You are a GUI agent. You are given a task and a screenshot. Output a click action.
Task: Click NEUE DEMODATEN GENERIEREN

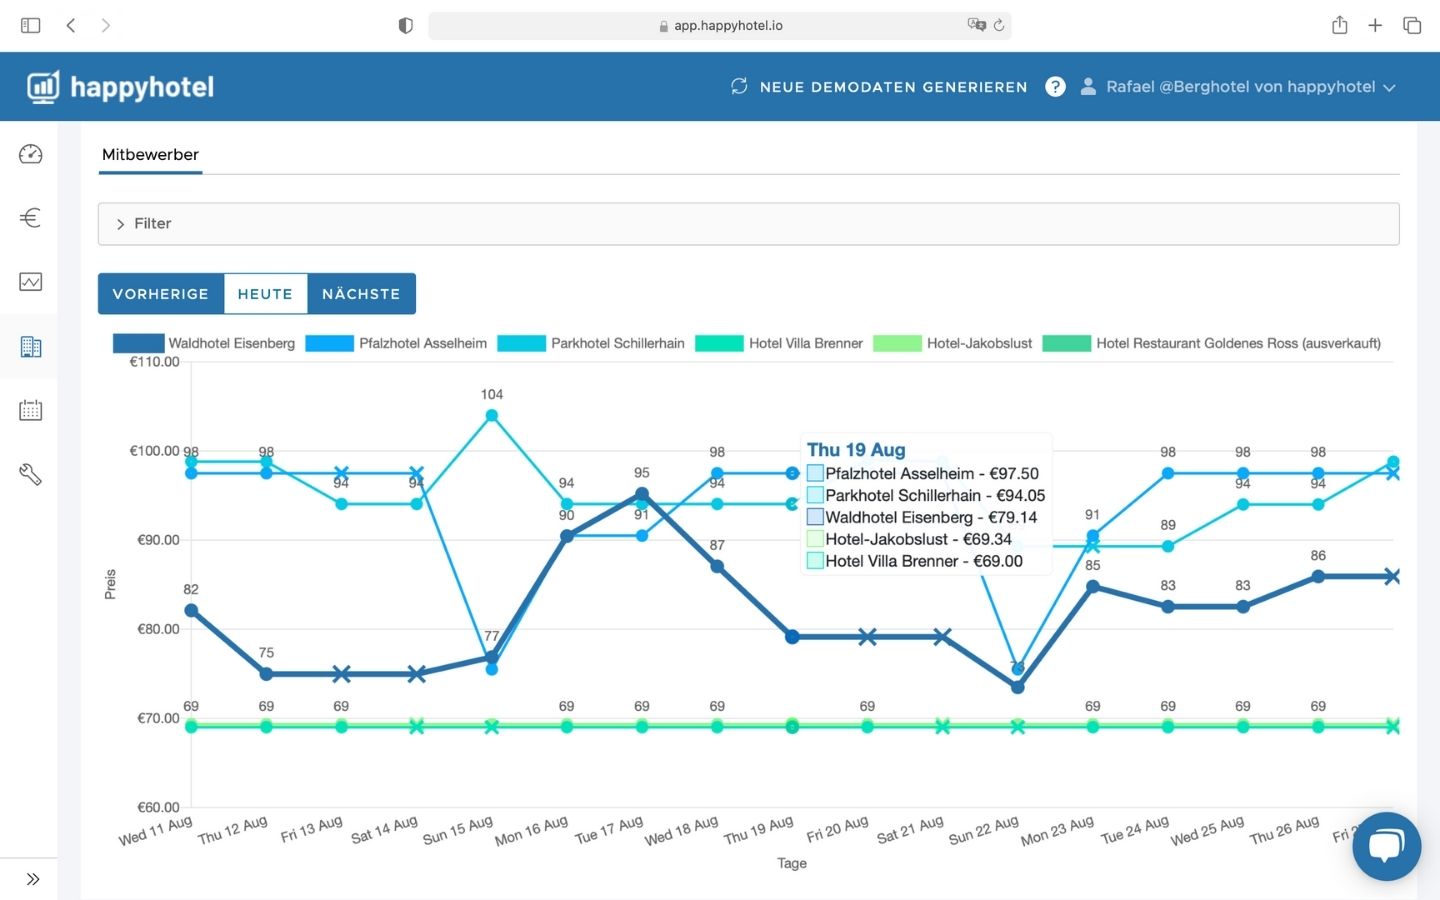[x=894, y=87]
